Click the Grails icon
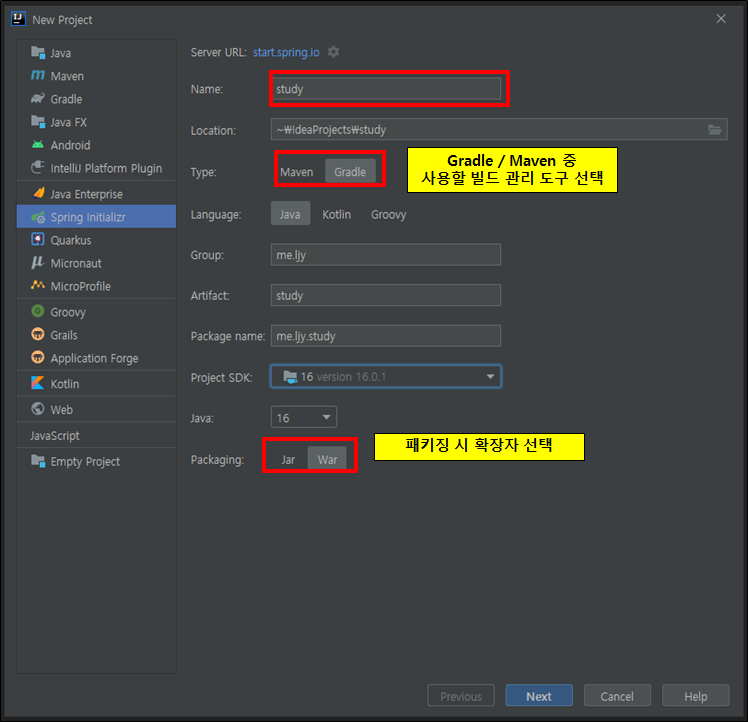Viewport: 748px width, 722px height. (x=38, y=334)
